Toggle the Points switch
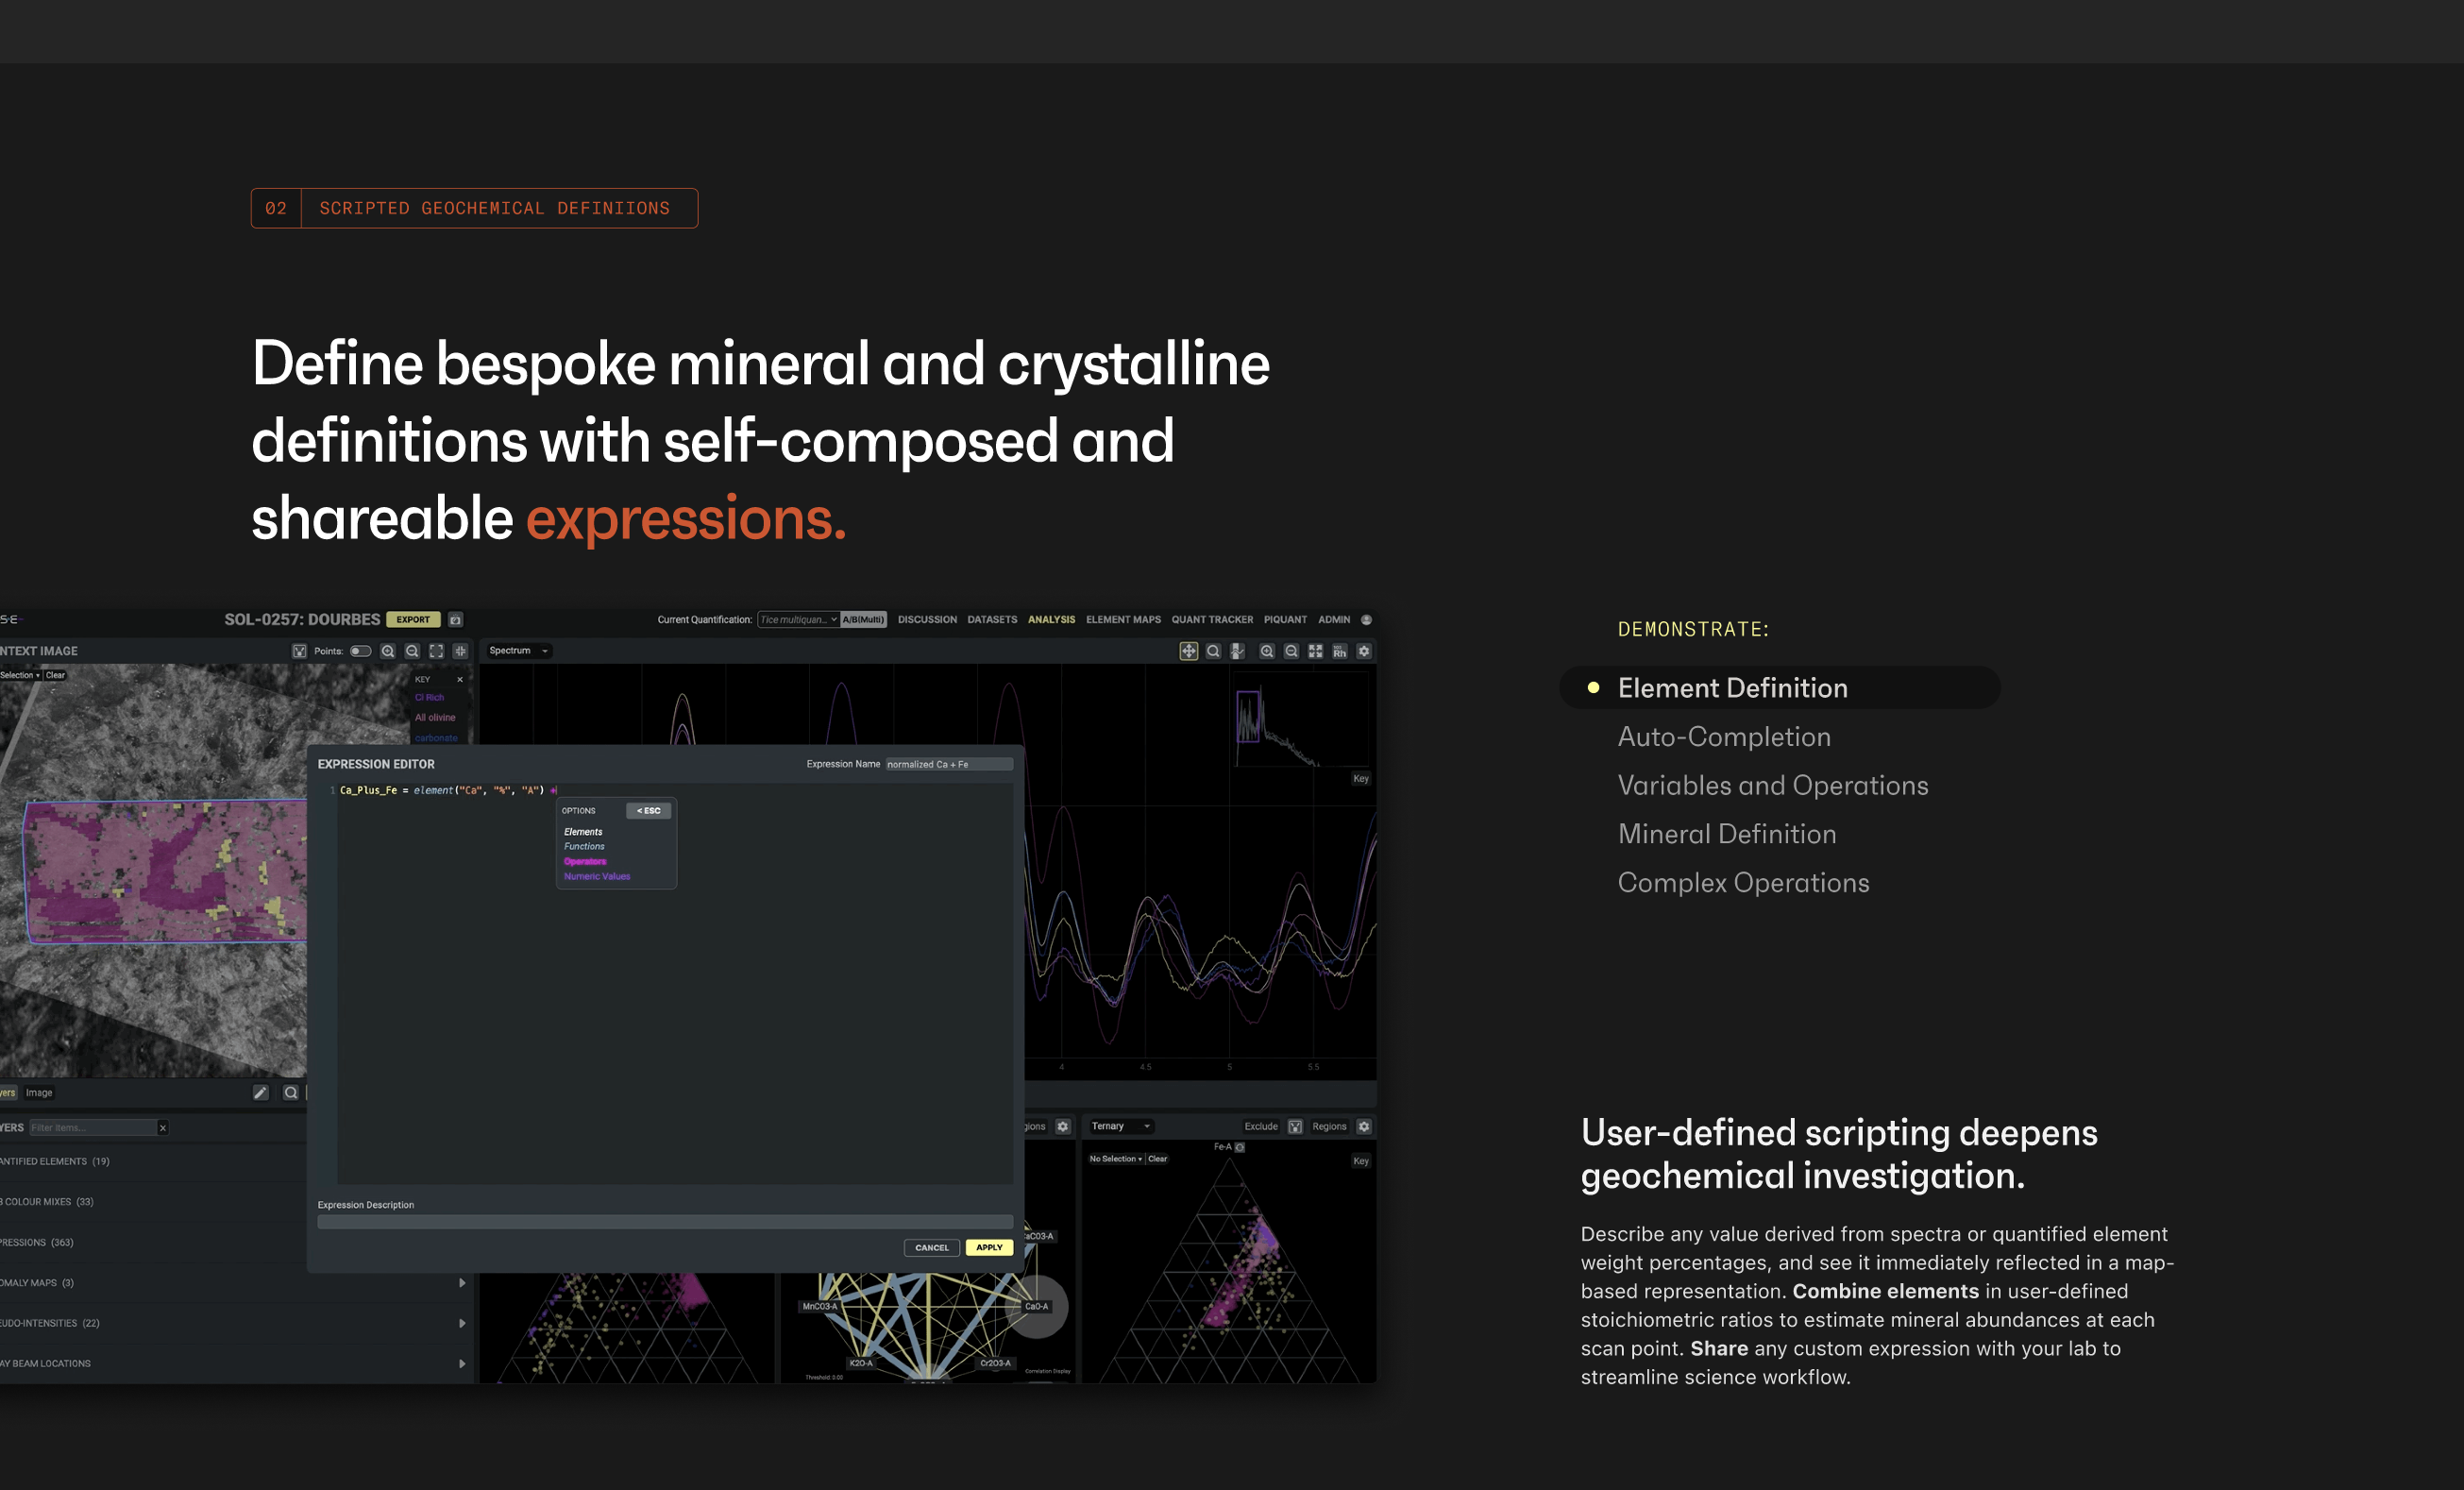The height and width of the screenshot is (1490, 2464). 360,651
